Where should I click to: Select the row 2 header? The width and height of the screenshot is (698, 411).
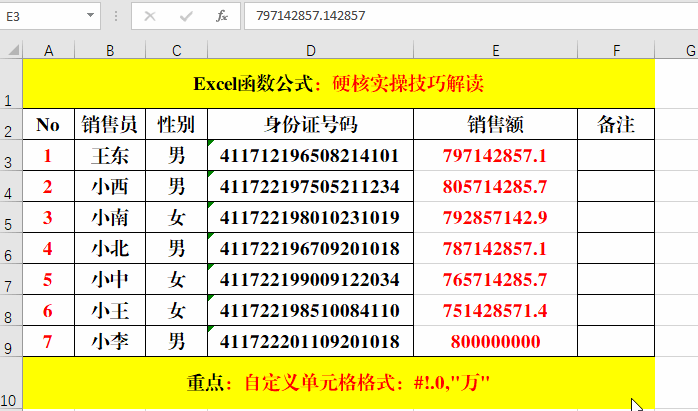tap(11, 125)
